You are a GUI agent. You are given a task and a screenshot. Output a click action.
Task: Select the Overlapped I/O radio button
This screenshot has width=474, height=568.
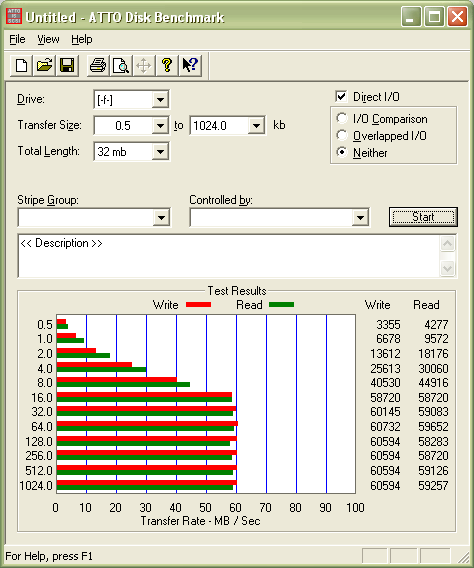point(341,135)
